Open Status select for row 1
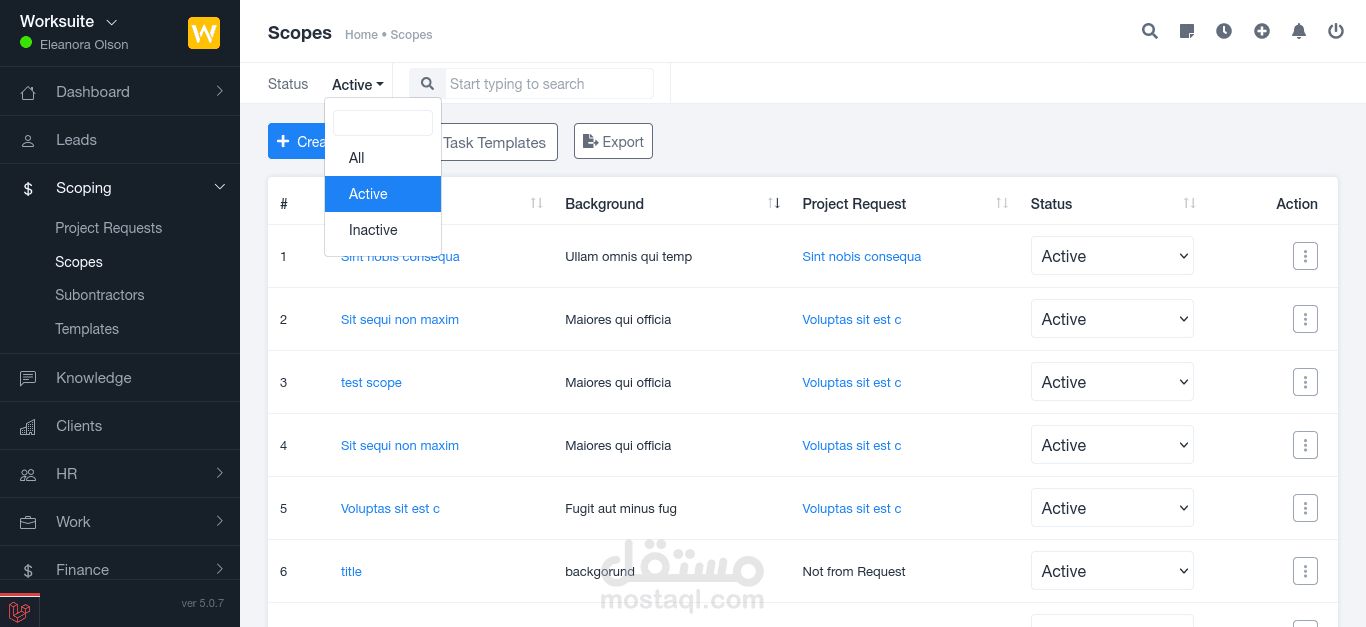This screenshot has height=627, width=1366. [1112, 256]
